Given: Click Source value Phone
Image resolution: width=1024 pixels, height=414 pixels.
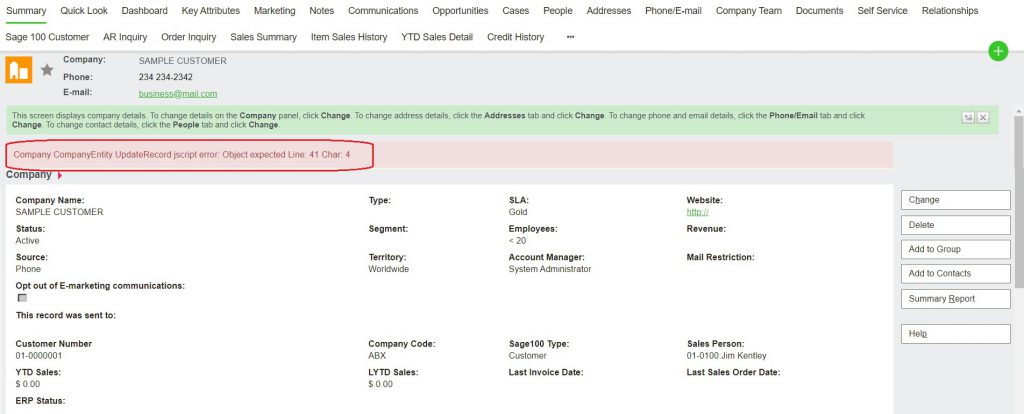Looking at the screenshot, I should click(x=28, y=269).
